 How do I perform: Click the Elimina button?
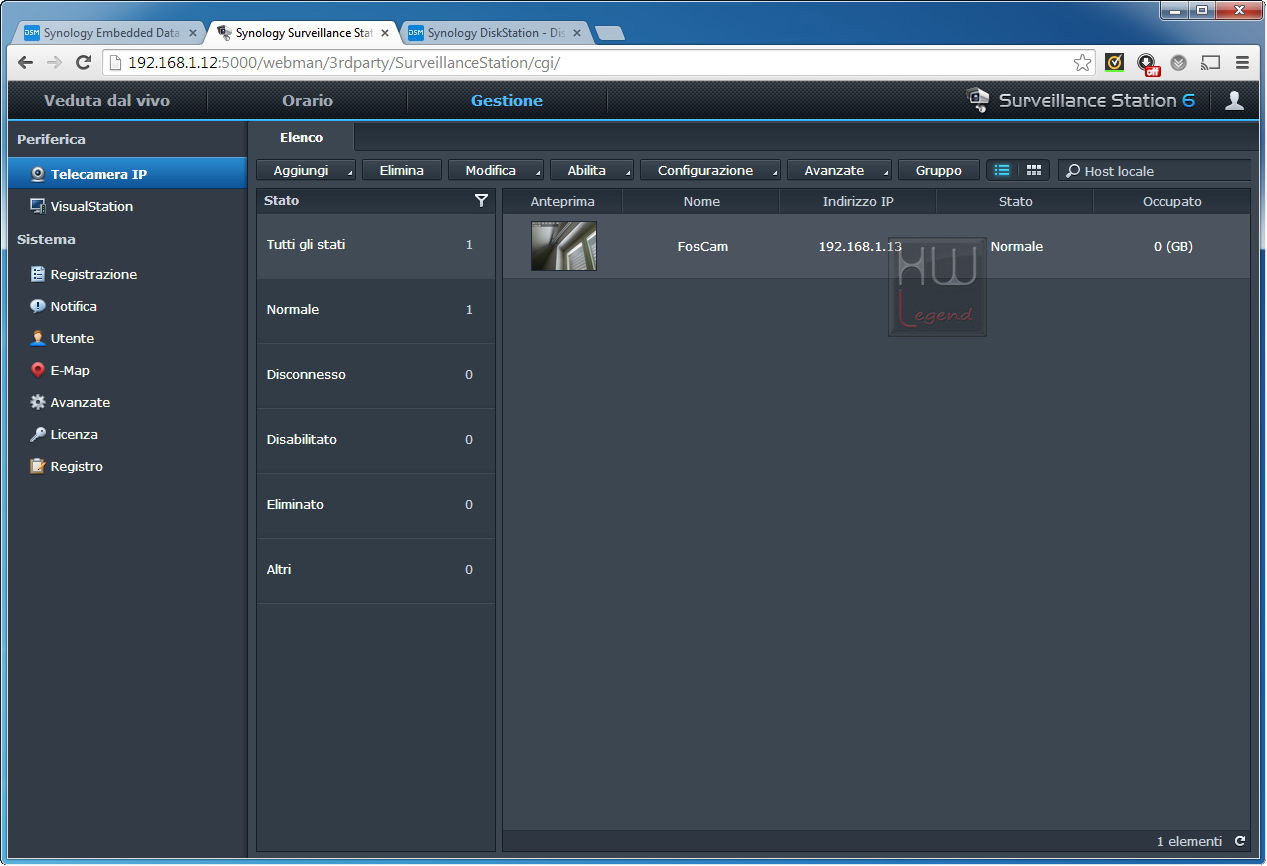point(402,170)
